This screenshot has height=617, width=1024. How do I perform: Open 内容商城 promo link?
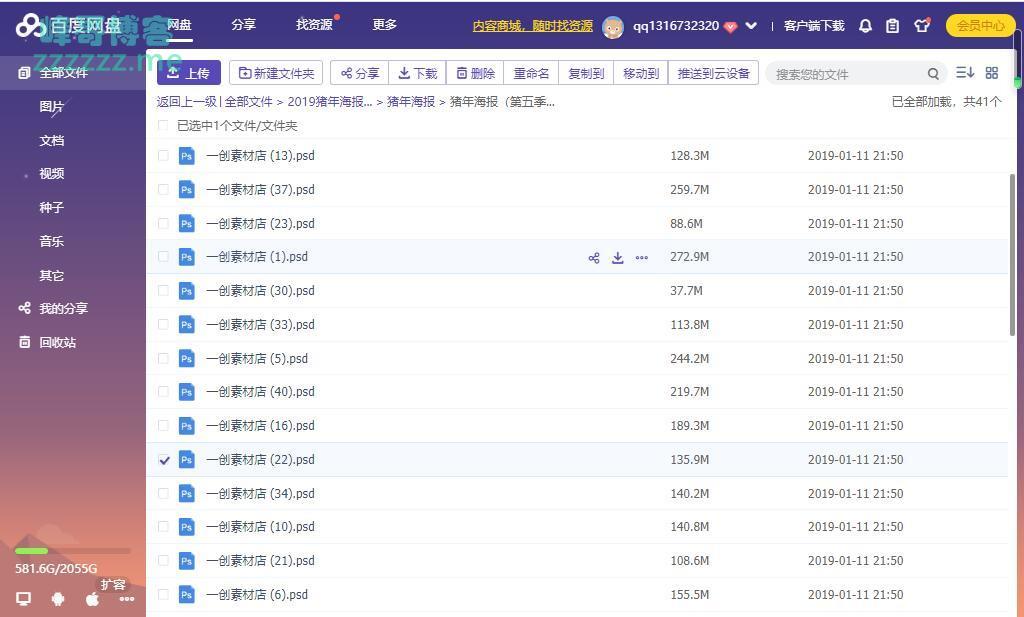pos(532,26)
